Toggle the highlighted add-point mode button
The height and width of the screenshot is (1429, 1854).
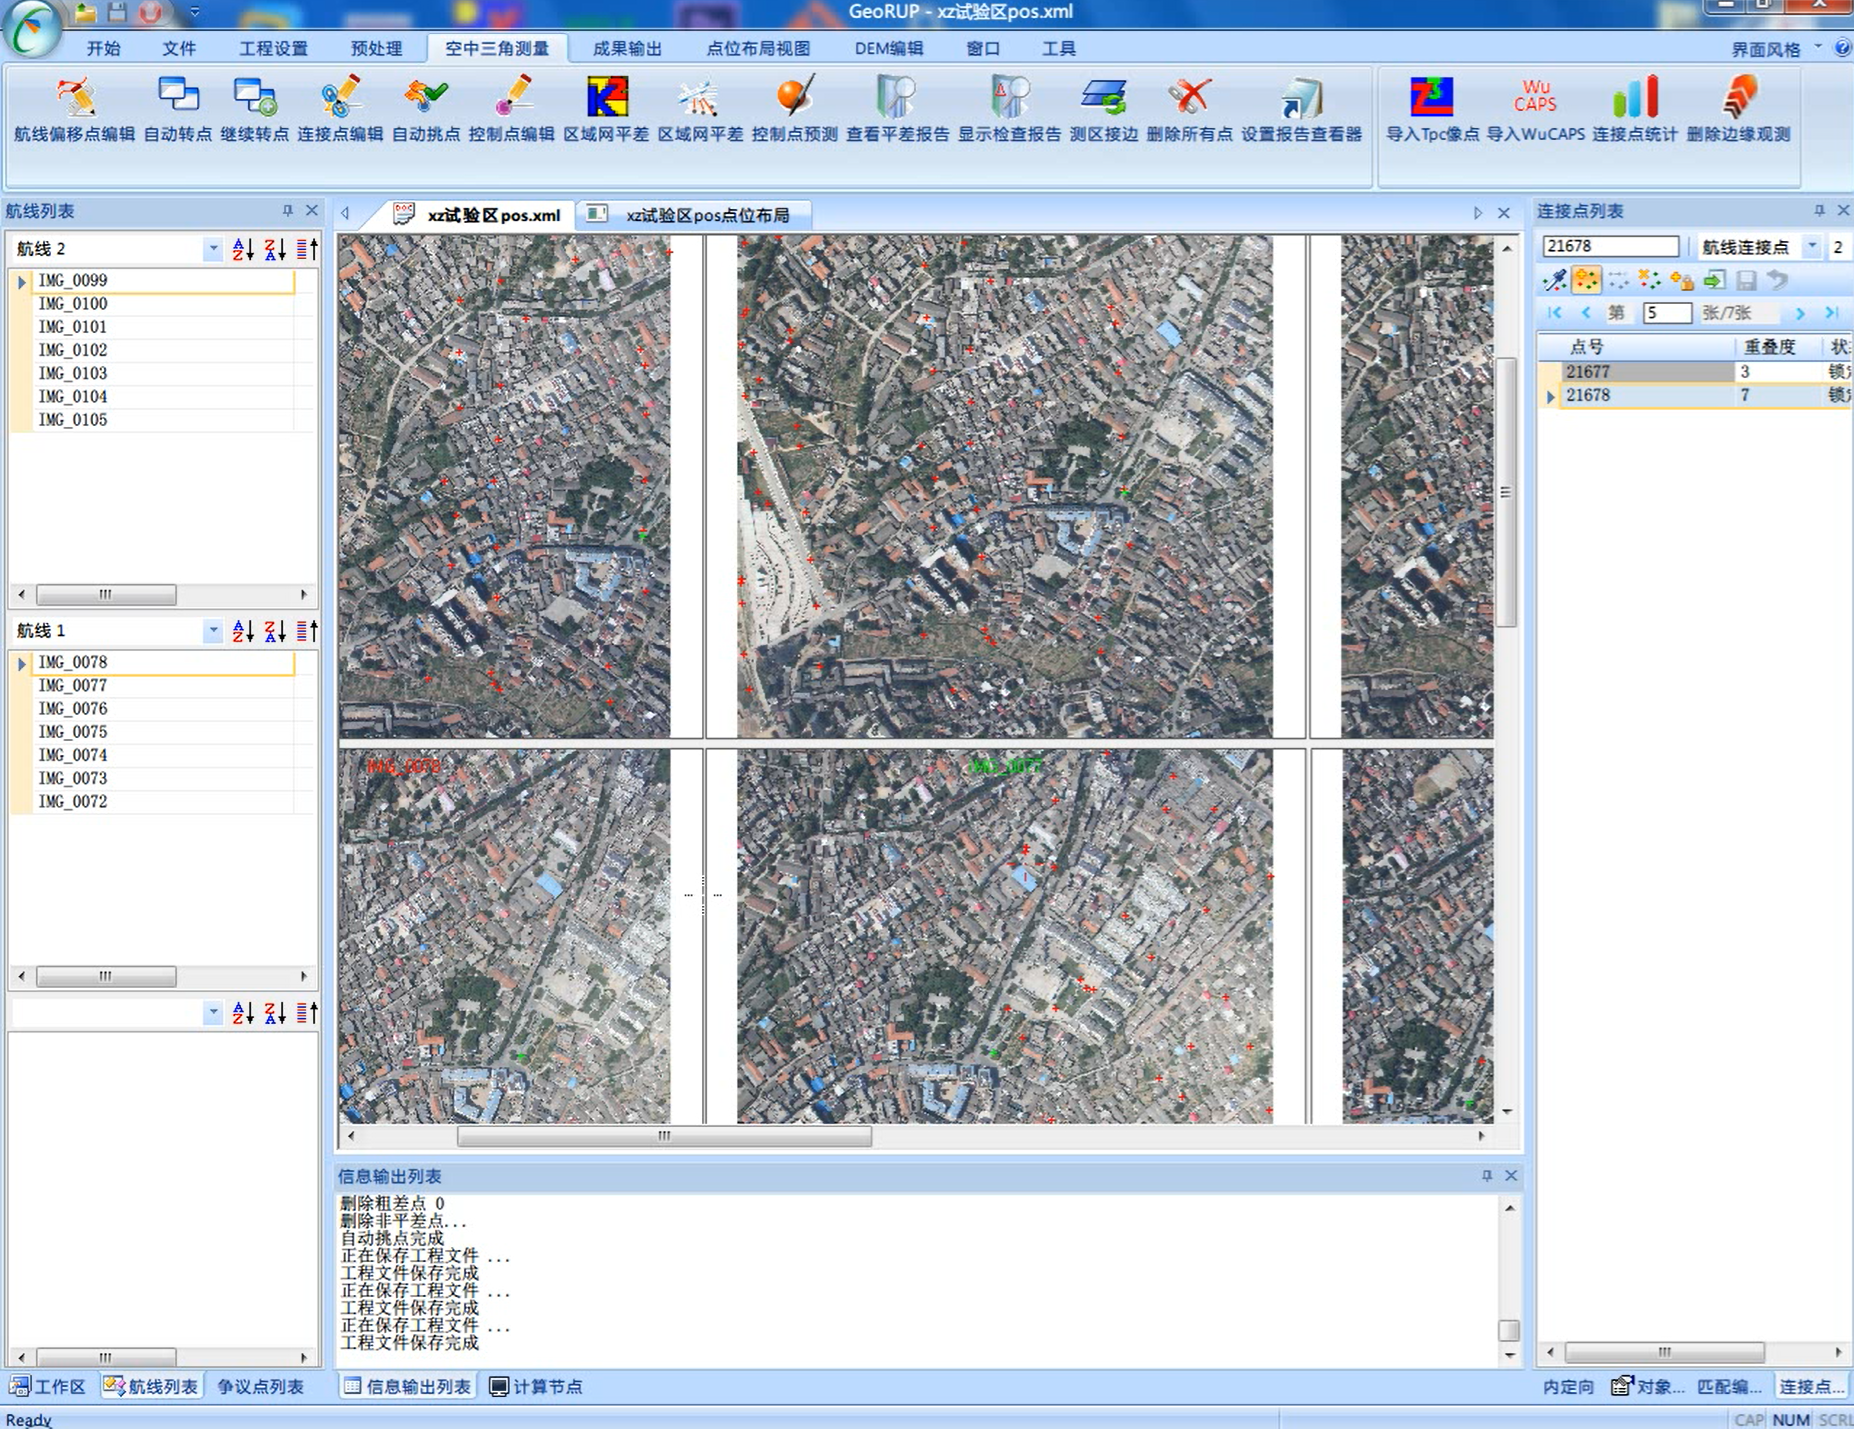coord(1586,281)
